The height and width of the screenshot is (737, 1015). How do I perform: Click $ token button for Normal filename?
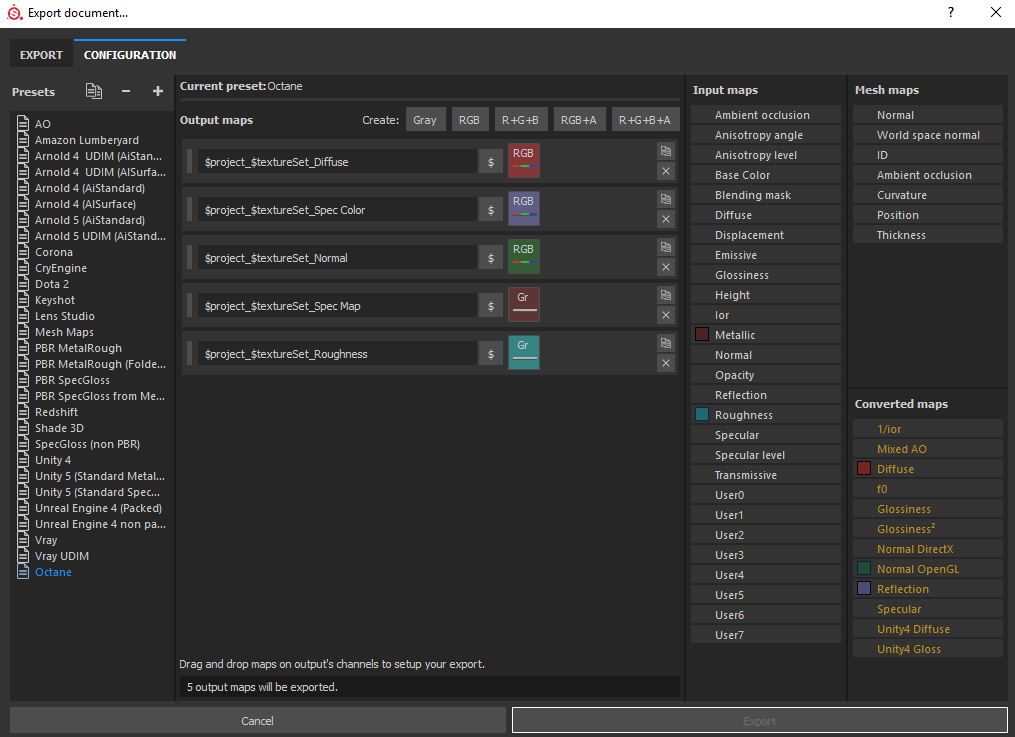(491, 258)
